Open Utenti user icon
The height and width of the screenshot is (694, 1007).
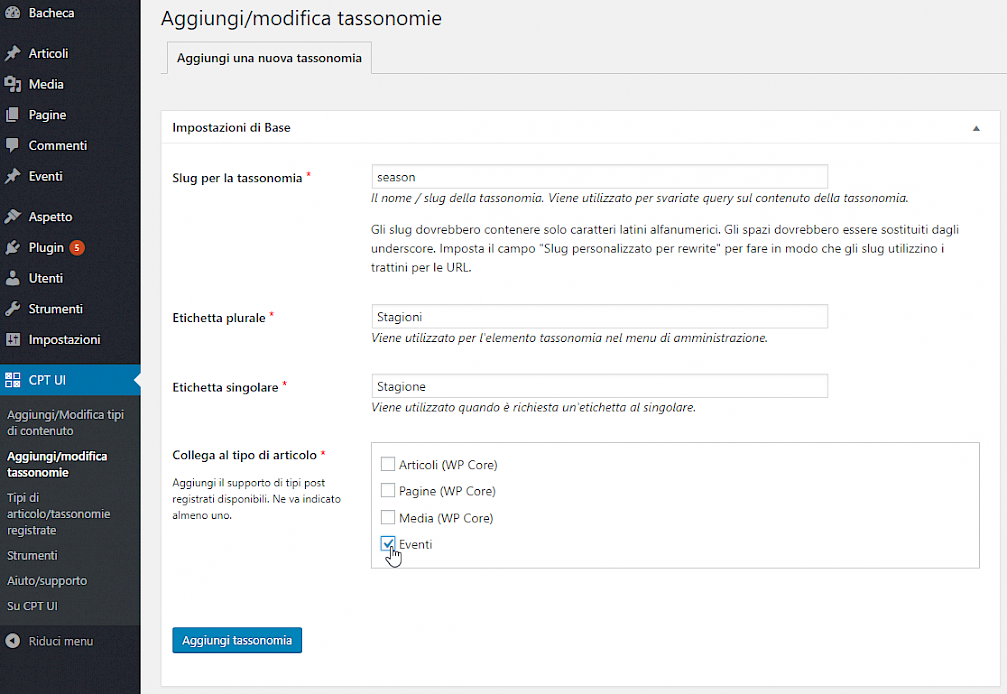(13, 278)
